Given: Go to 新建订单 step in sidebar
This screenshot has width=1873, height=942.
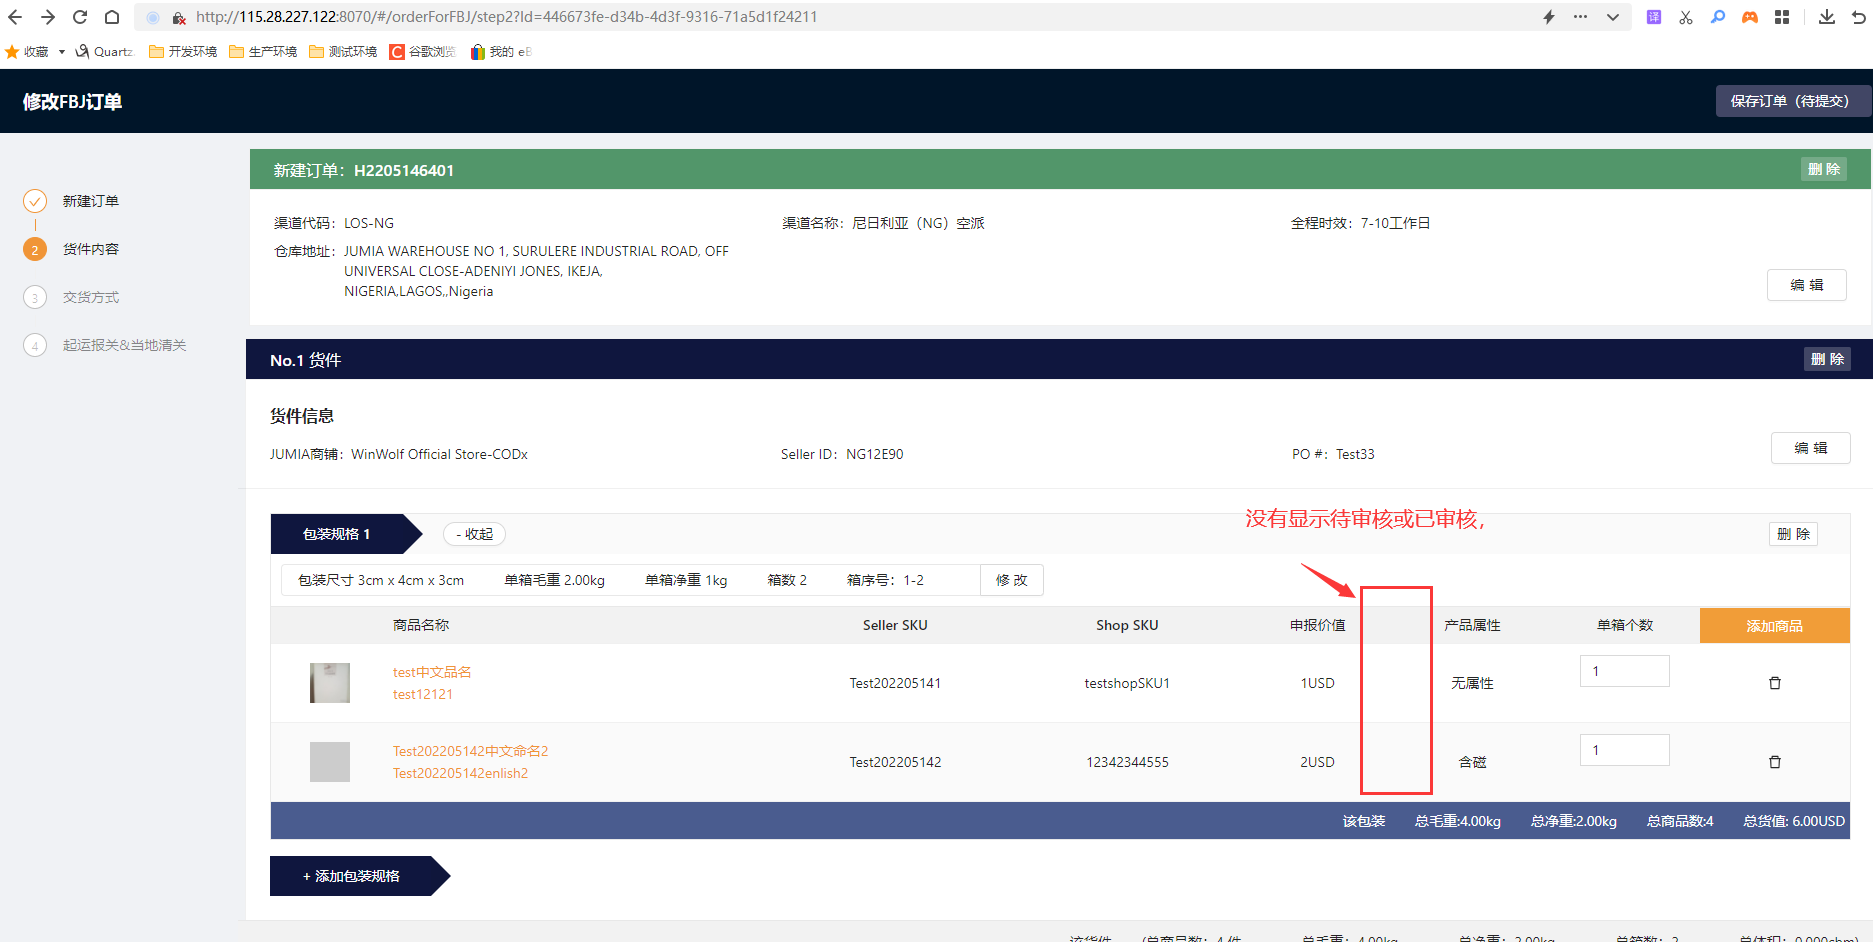Looking at the screenshot, I should tap(90, 201).
